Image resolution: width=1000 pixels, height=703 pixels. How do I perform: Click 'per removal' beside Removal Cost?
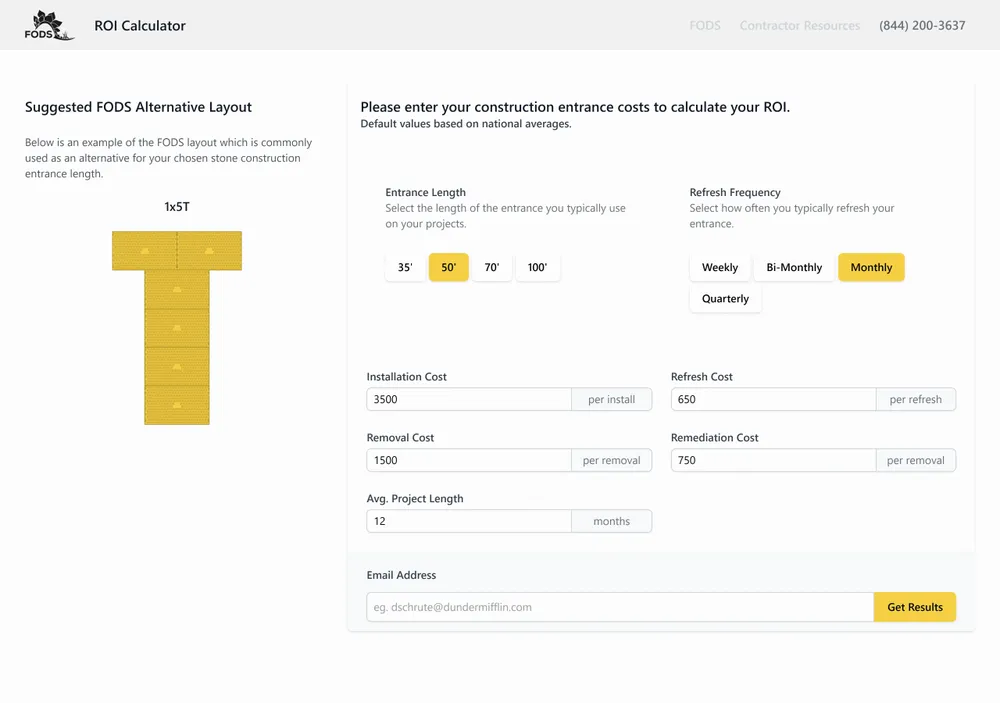tap(612, 460)
